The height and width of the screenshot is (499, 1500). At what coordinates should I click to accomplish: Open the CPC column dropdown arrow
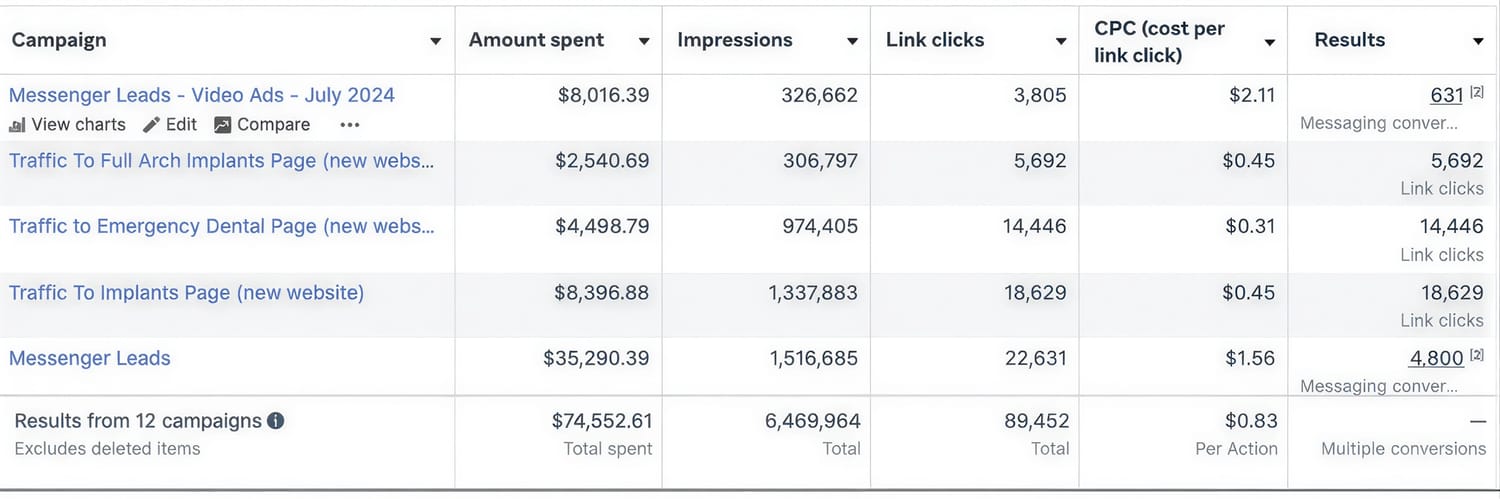coord(1269,43)
